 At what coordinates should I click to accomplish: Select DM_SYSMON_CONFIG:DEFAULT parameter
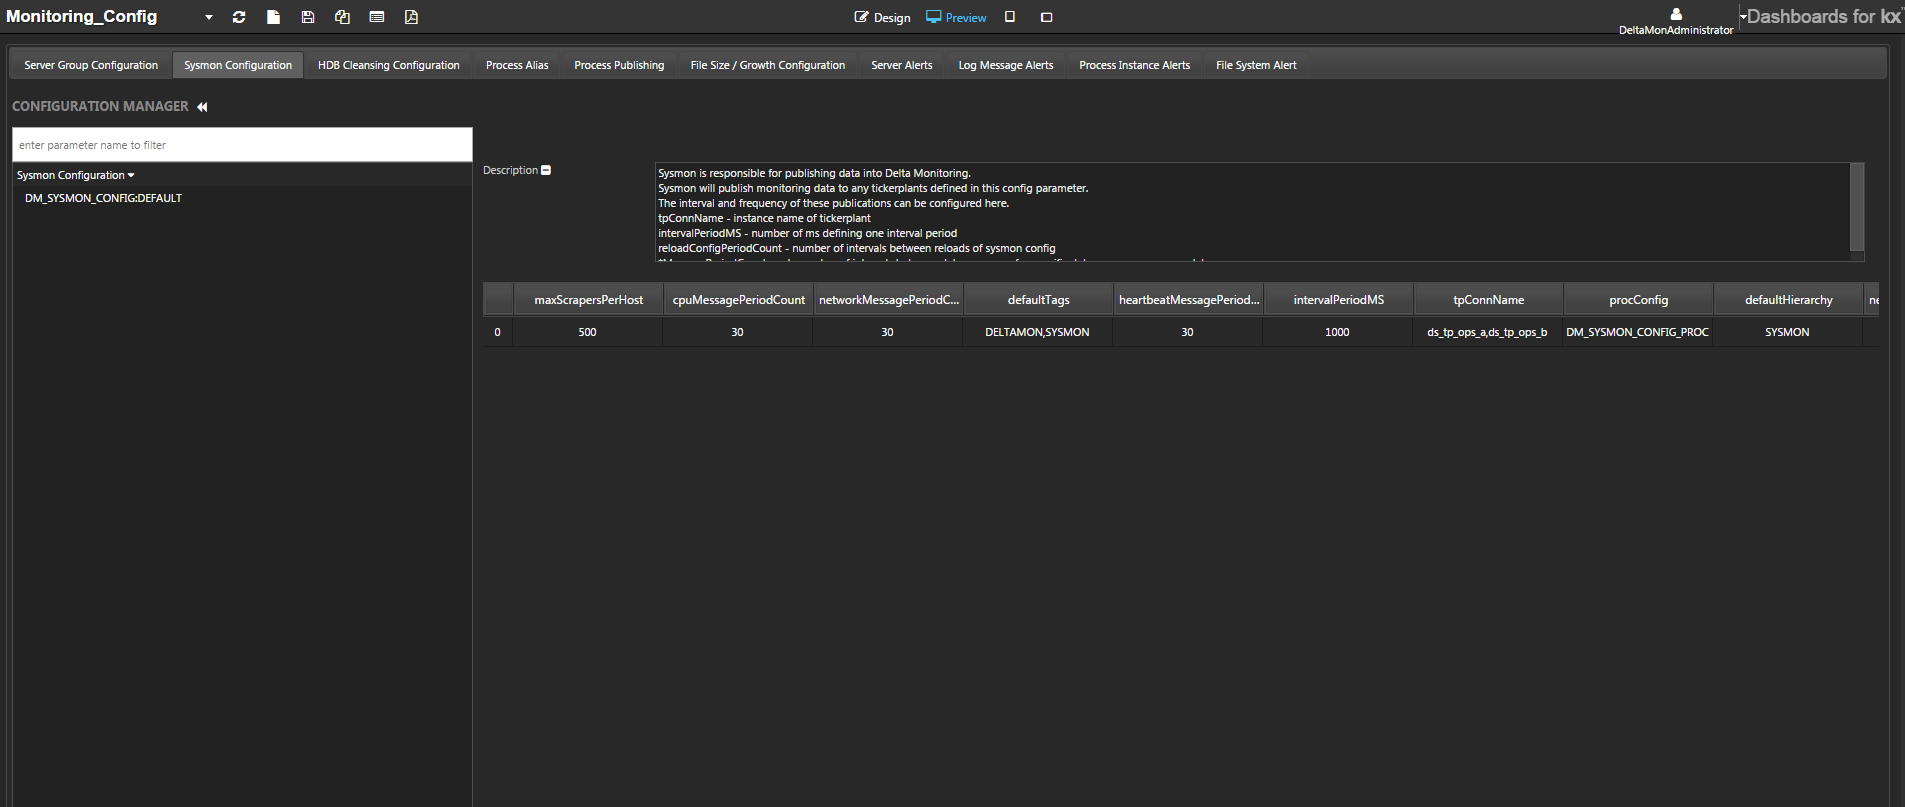click(104, 198)
